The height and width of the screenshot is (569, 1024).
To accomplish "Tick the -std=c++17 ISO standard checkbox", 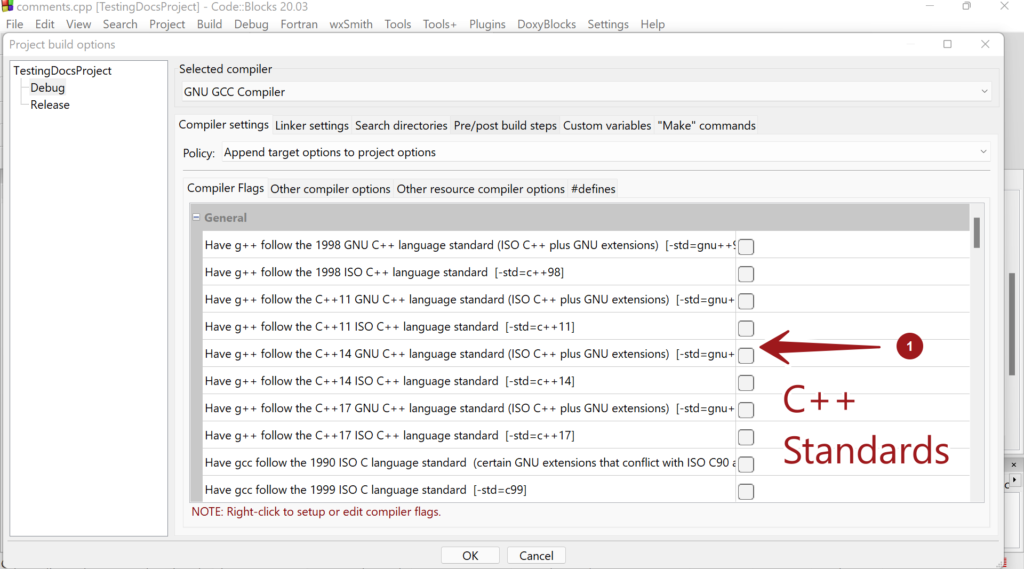I will pos(746,437).
